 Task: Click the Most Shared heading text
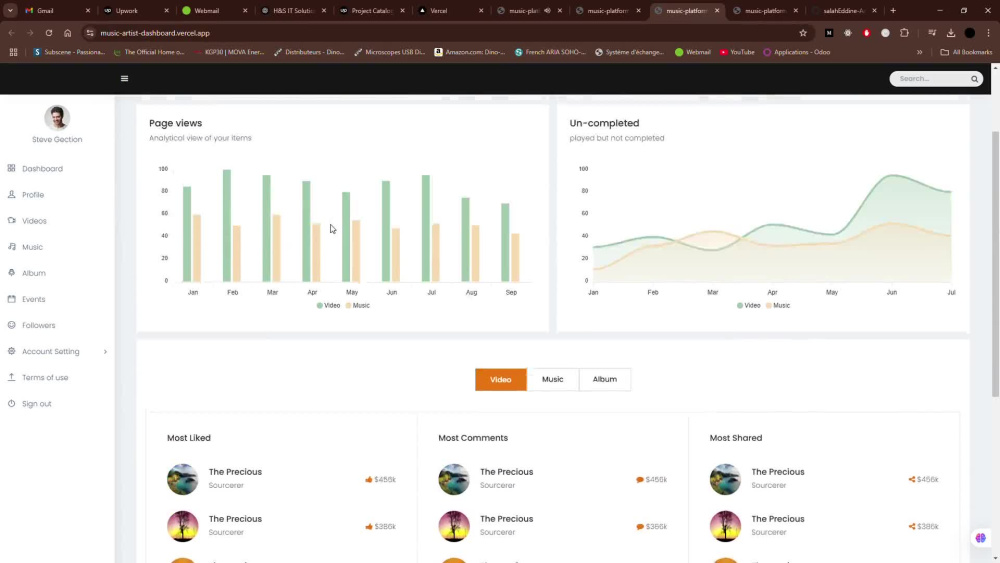tap(736, 438)
